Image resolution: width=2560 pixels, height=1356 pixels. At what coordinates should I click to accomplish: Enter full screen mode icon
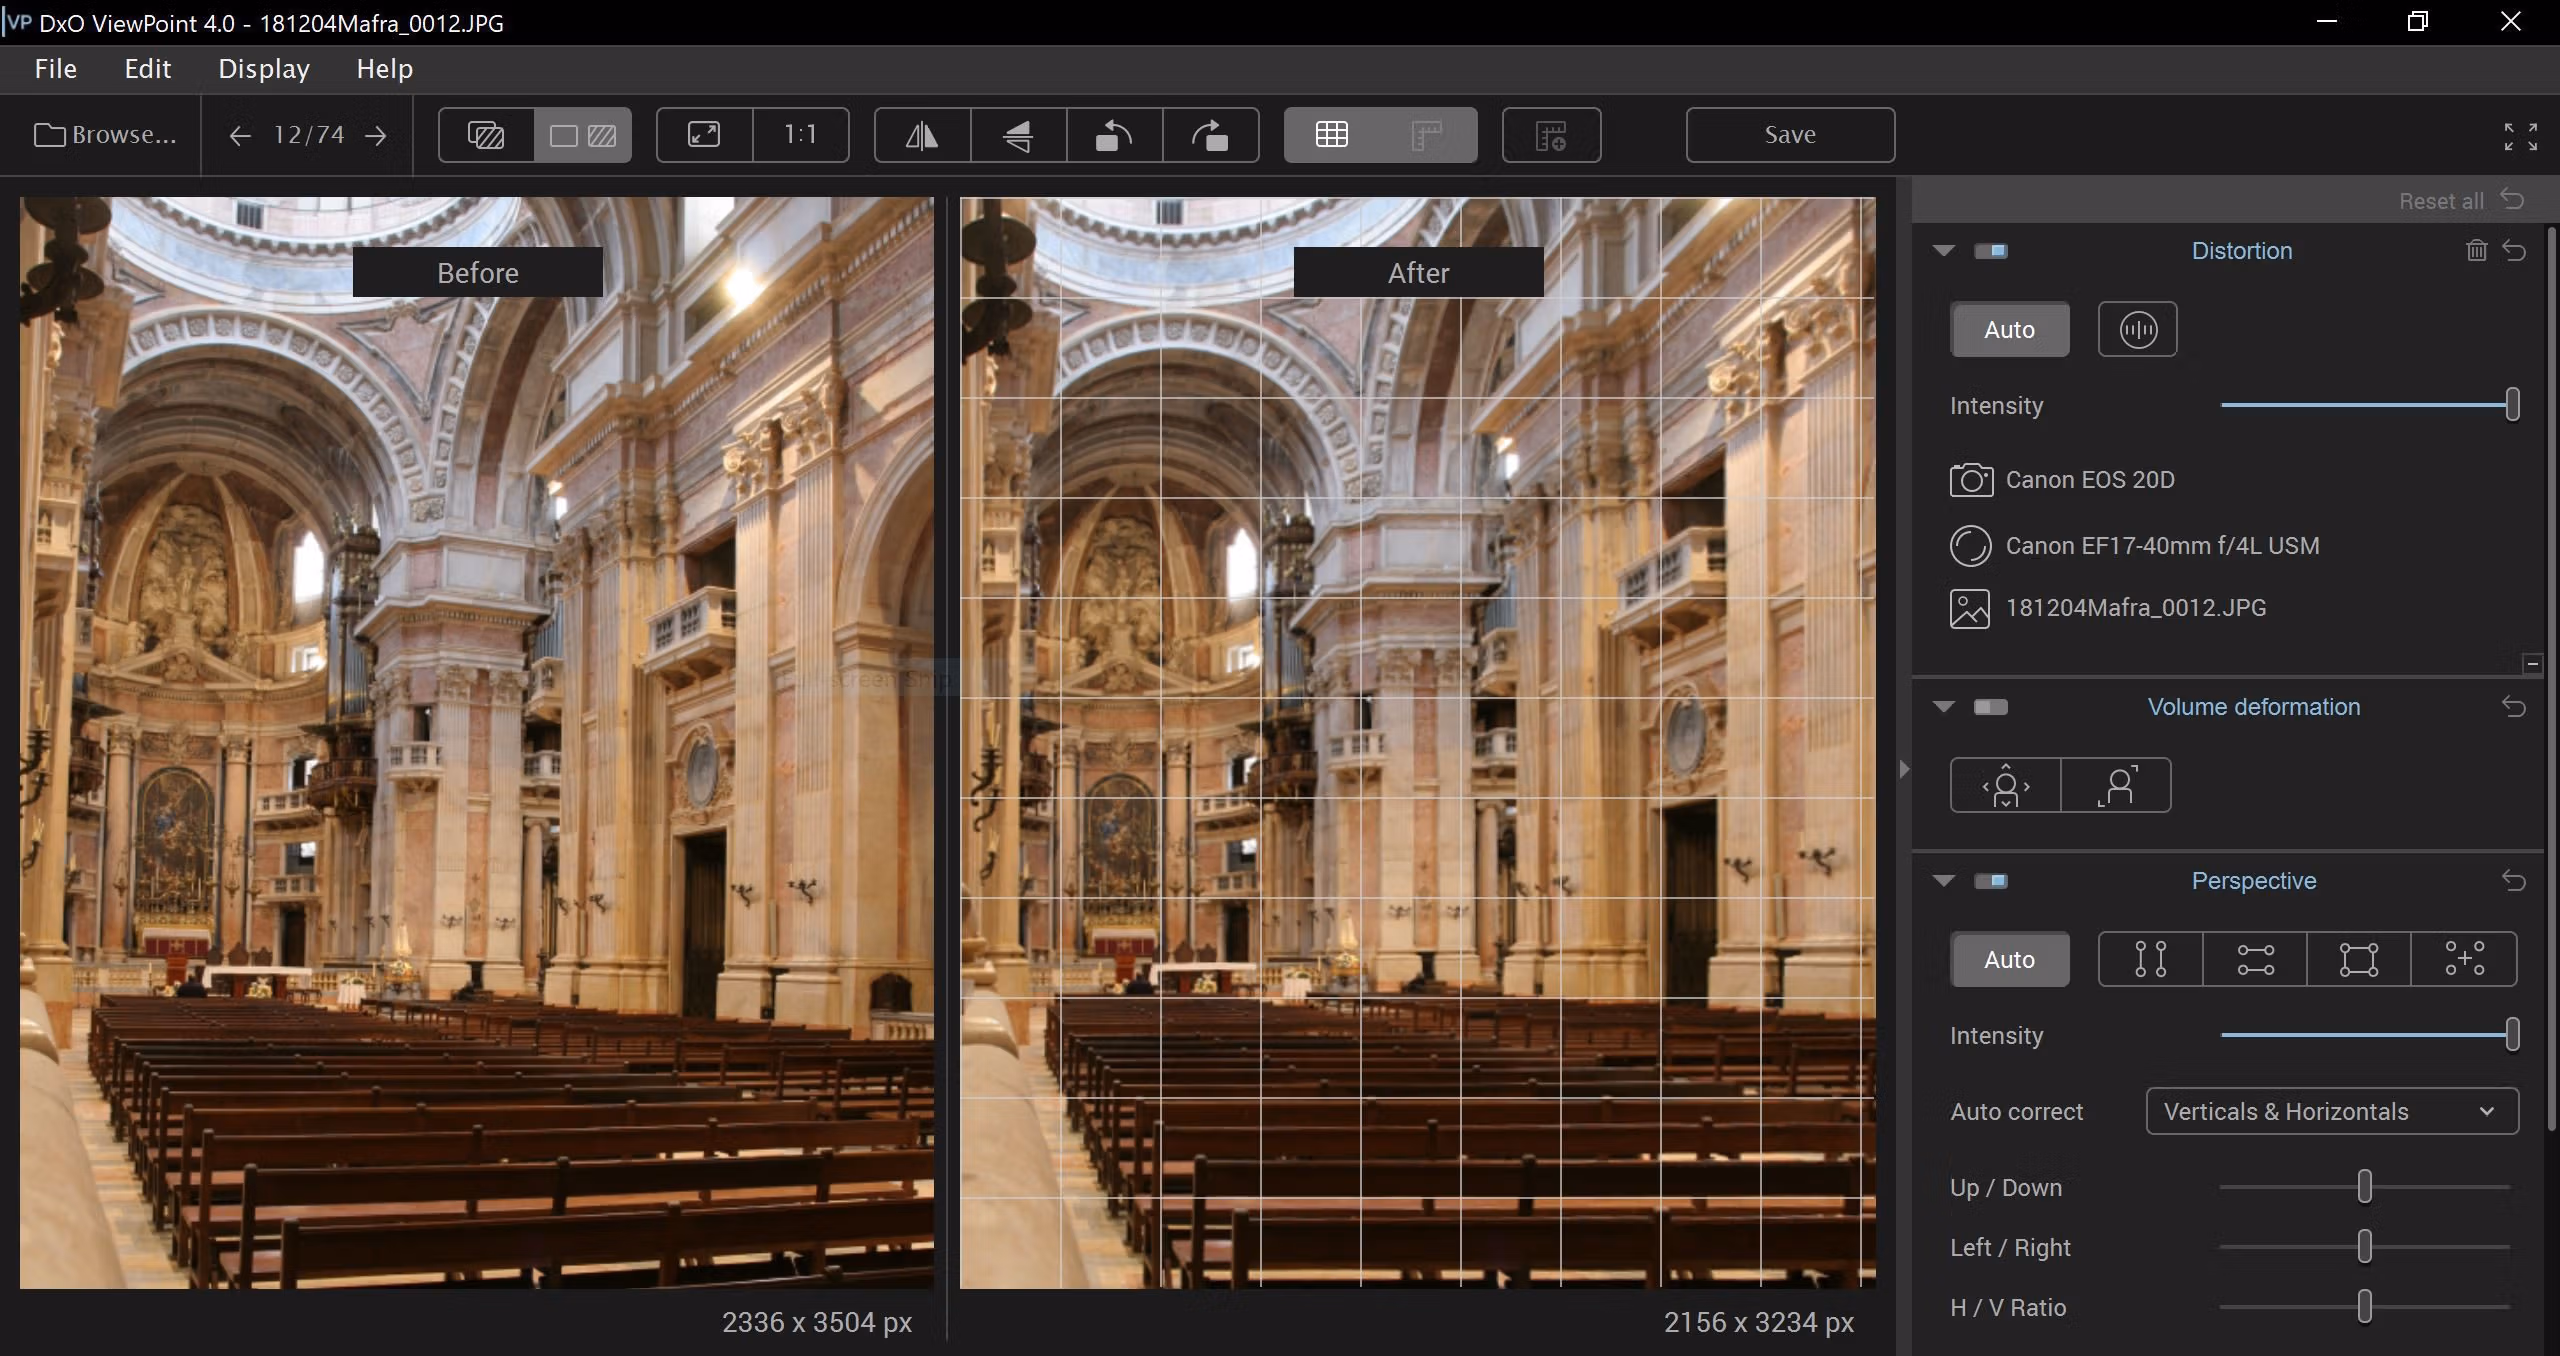coord(2520,136)
